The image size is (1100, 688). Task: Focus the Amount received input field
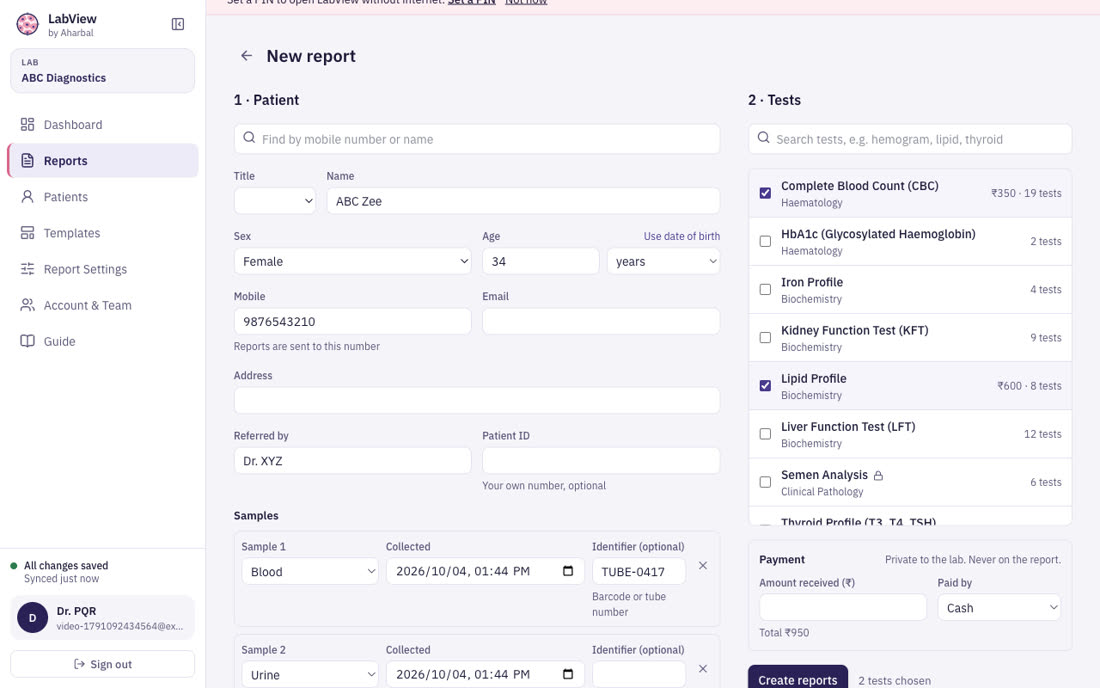pyautogui.click(x=843, y=607)
